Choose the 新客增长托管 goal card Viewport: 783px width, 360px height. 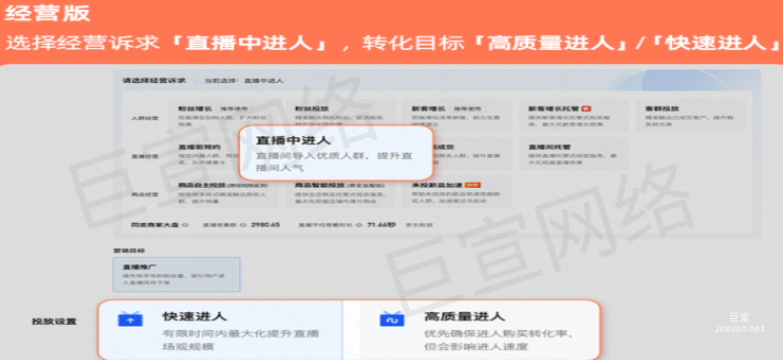click(574, 115)
